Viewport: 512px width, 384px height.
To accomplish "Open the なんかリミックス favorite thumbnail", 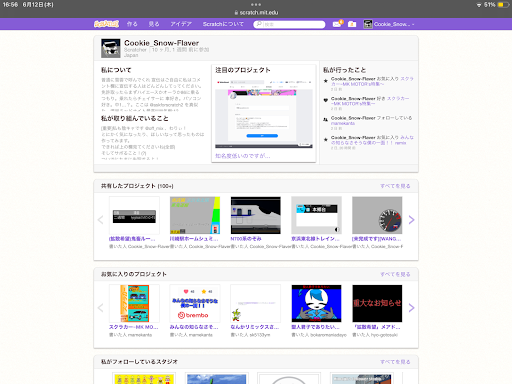I will pyautogui.click(x=256, y=303).
